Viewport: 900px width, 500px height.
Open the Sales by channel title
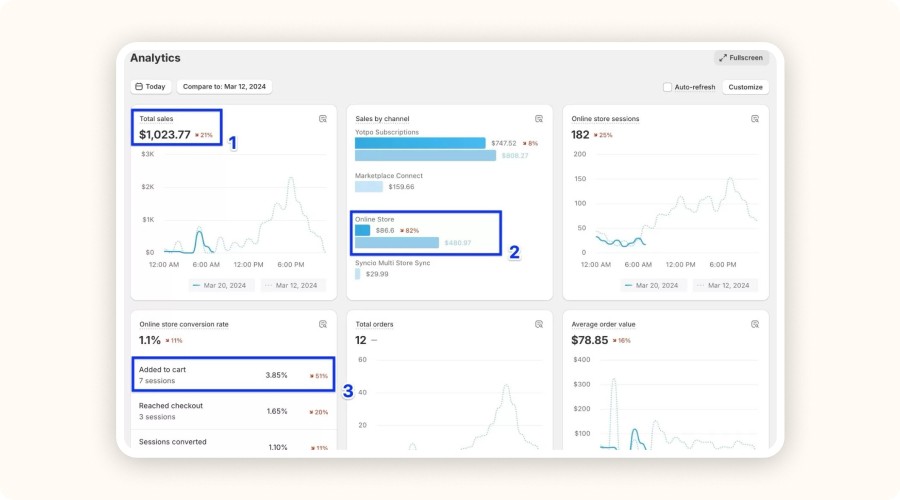(x=382, y=119)
